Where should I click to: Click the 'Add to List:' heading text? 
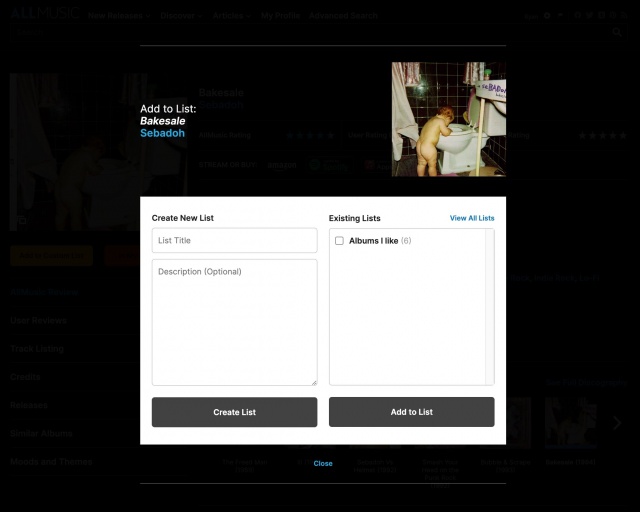[168, 109]
